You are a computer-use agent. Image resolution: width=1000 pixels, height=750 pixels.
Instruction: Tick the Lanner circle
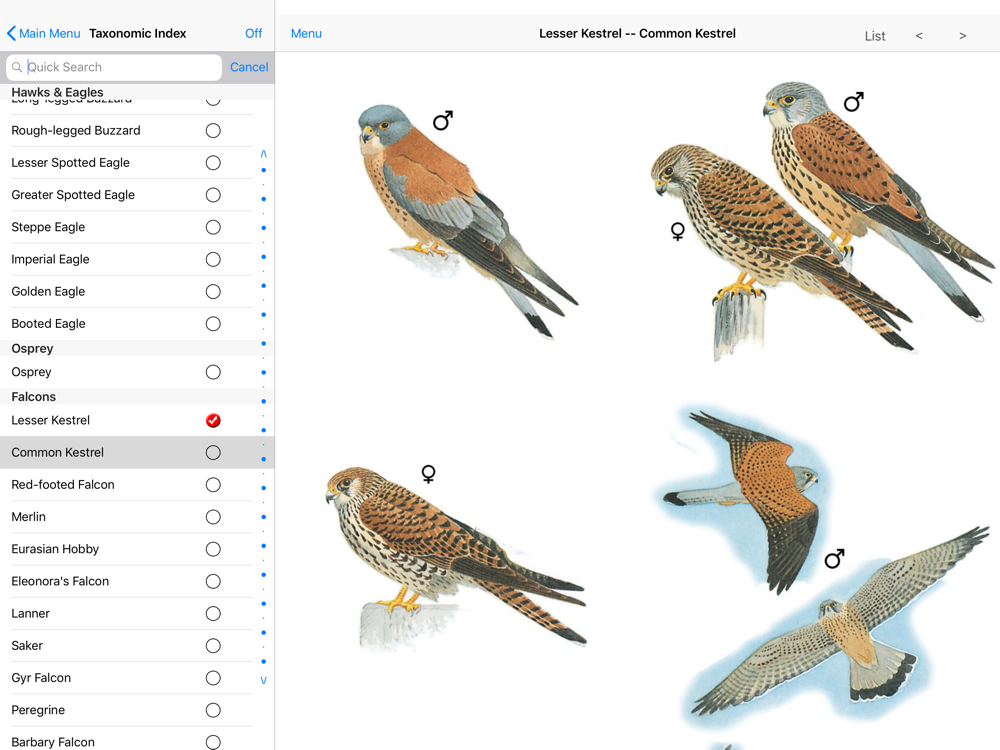pos(213,614)
